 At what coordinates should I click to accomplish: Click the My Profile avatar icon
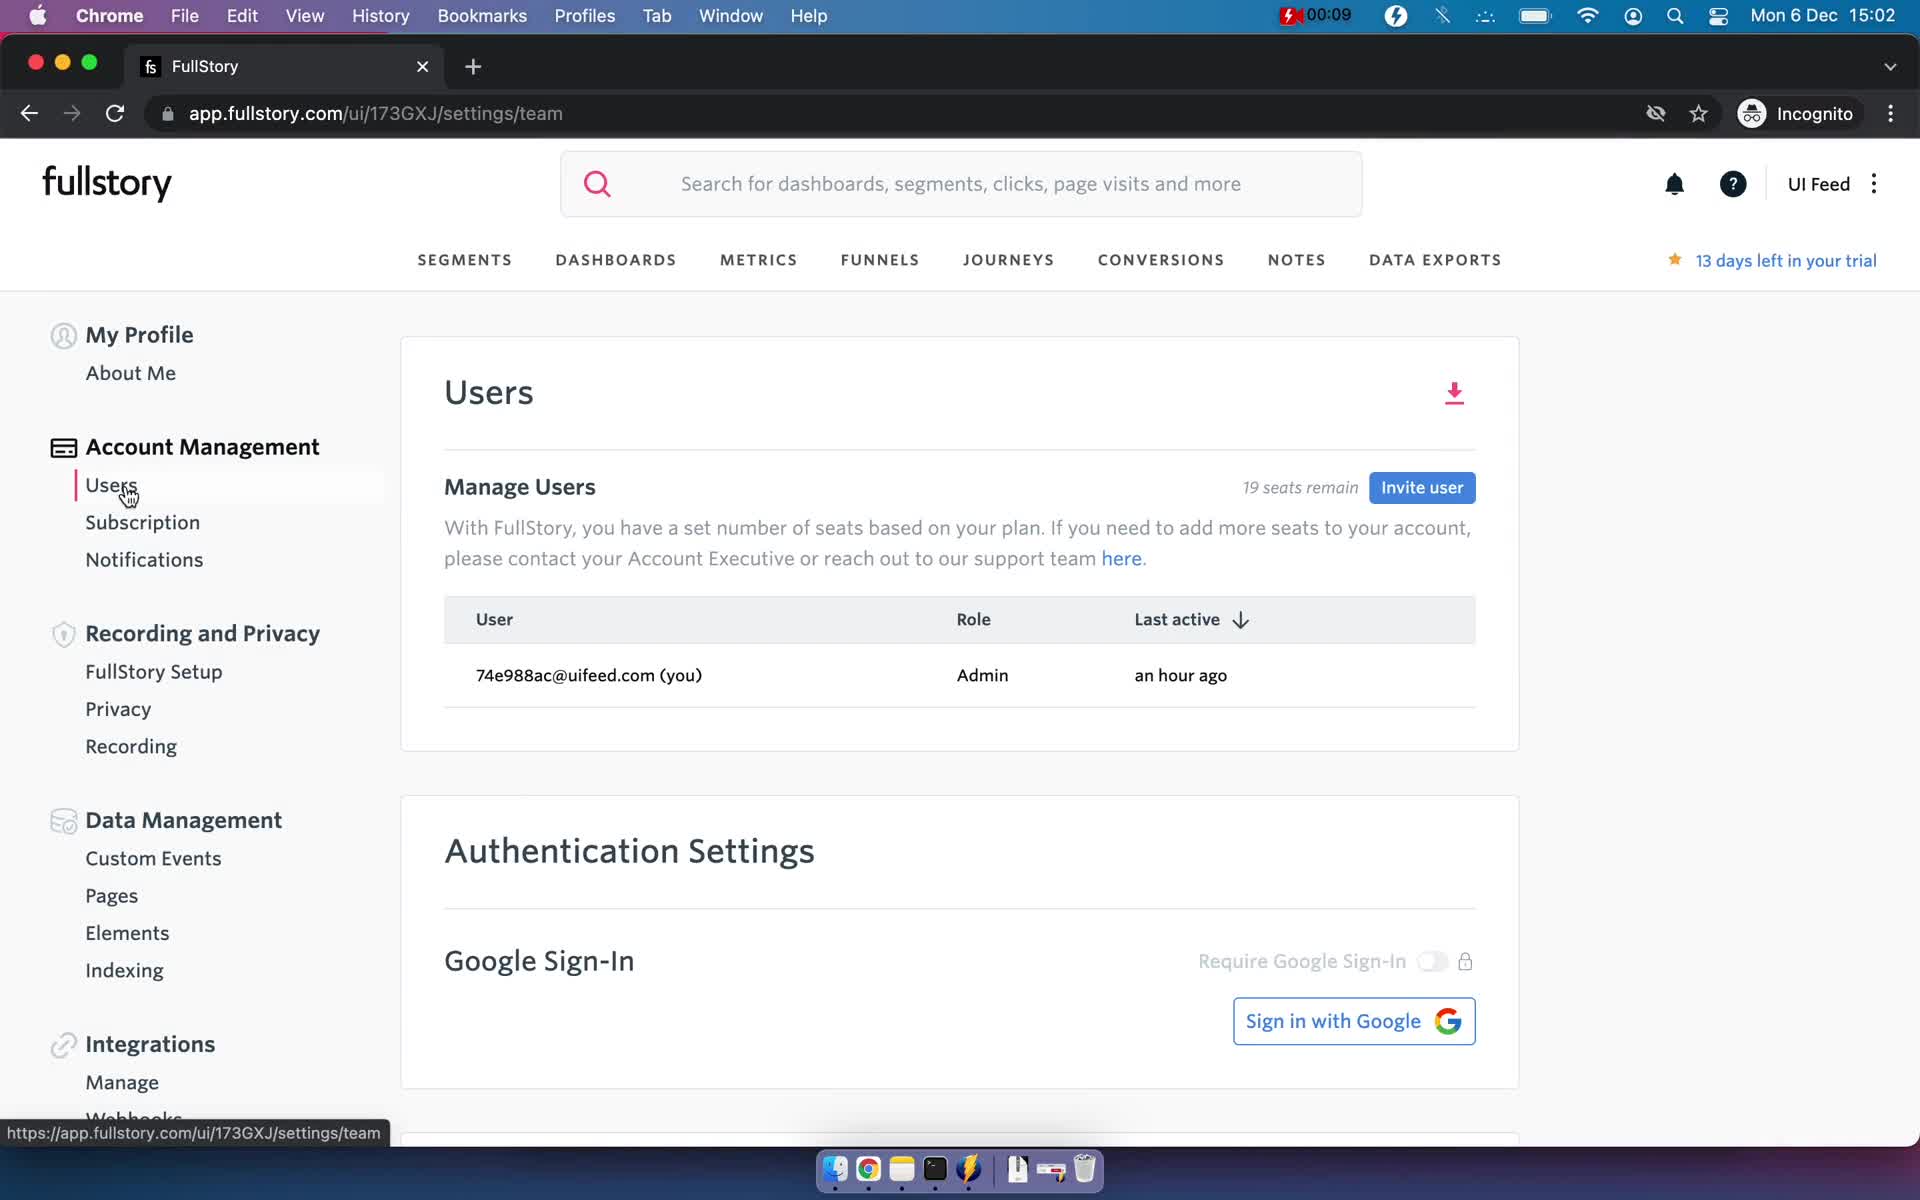[x=63, y=336]
